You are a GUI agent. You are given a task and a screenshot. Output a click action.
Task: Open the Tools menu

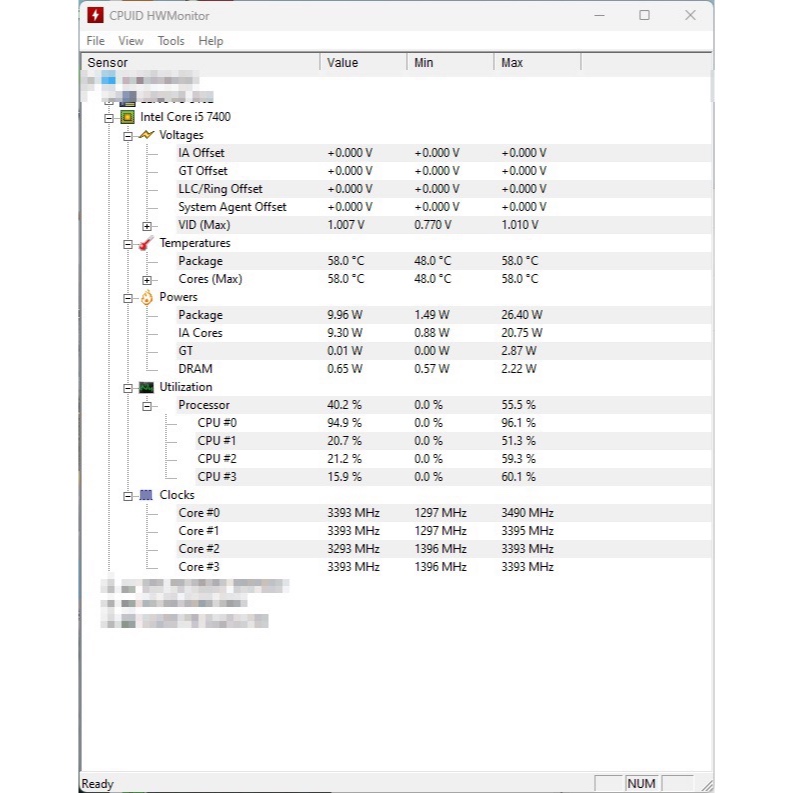coord(171,41)
